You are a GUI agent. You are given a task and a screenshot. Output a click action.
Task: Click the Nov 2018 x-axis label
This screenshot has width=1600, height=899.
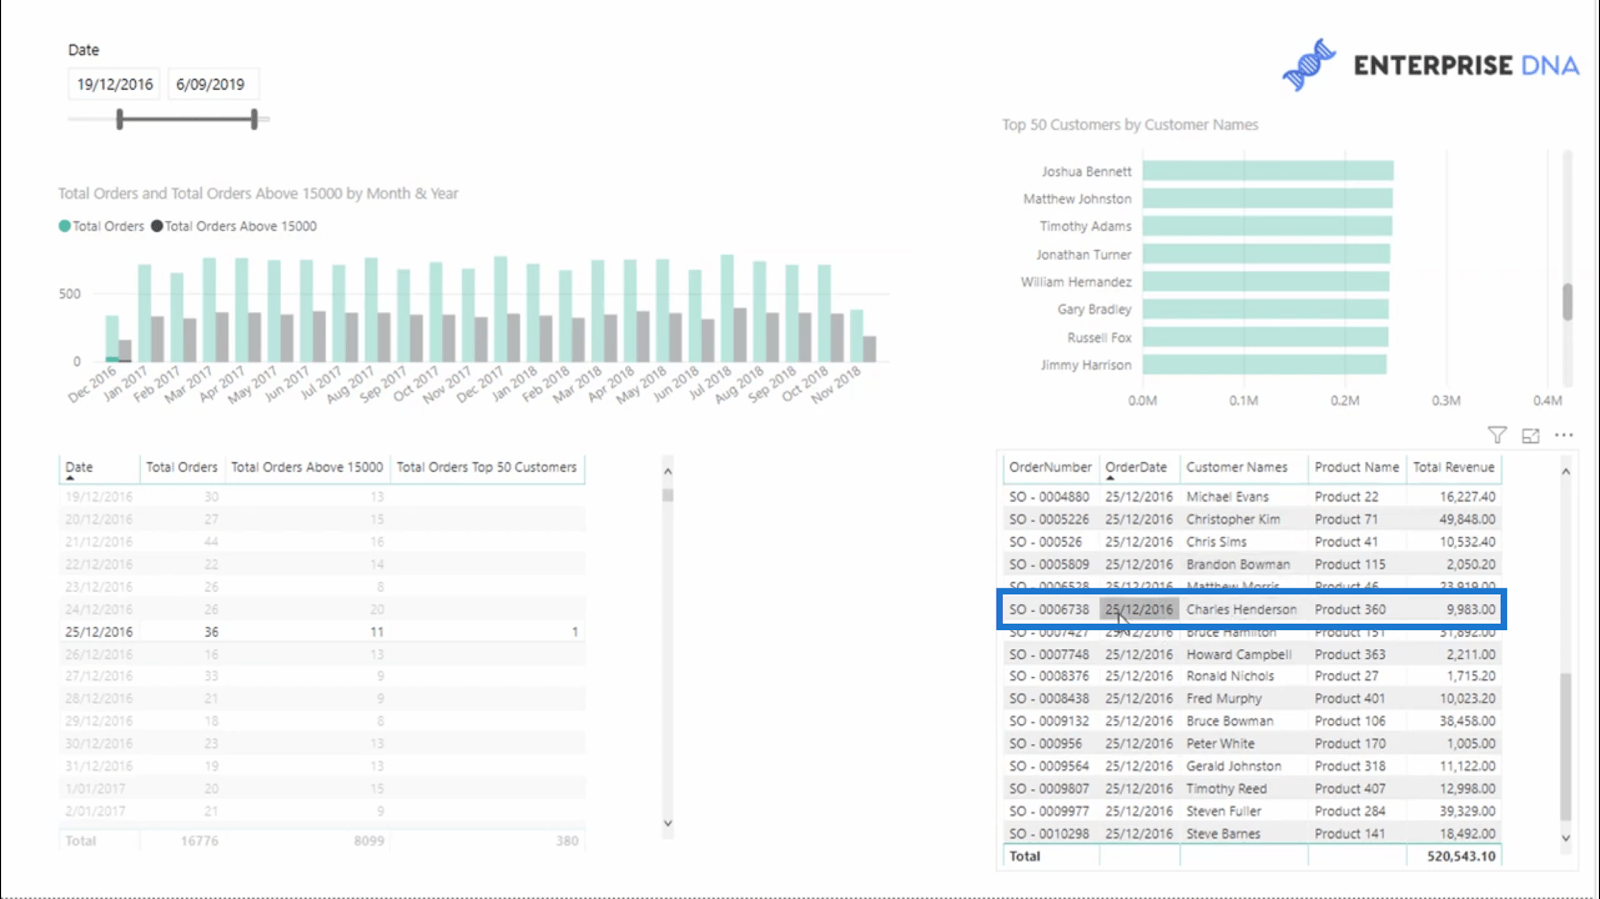click(836, 385)
